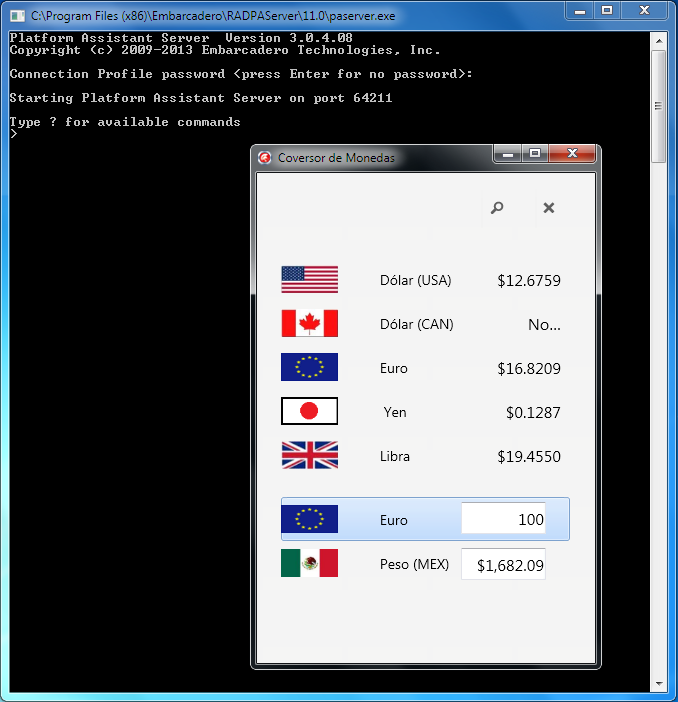
Task: Select the USA flag icon
Action: 309,280
